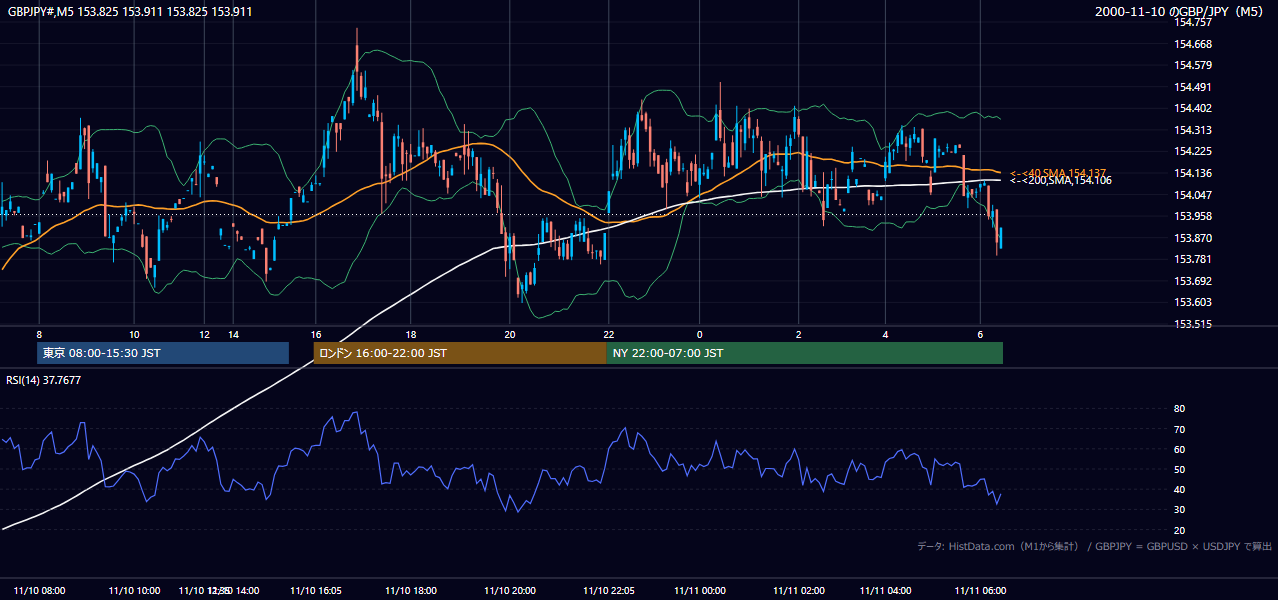Click the RSI(14) 37.7677 indicator label

click(x=44, y=380)
